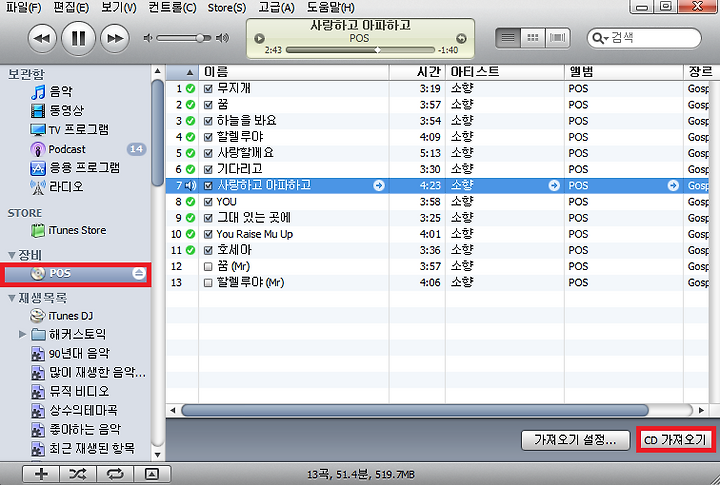Set max volume with loud speaker icon
Viewport: 720px width, 485px height.
click(223, 38)
